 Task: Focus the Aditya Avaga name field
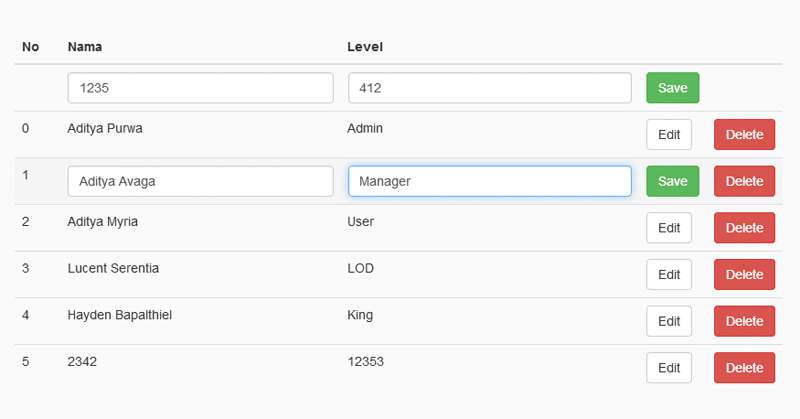point(200,181)
